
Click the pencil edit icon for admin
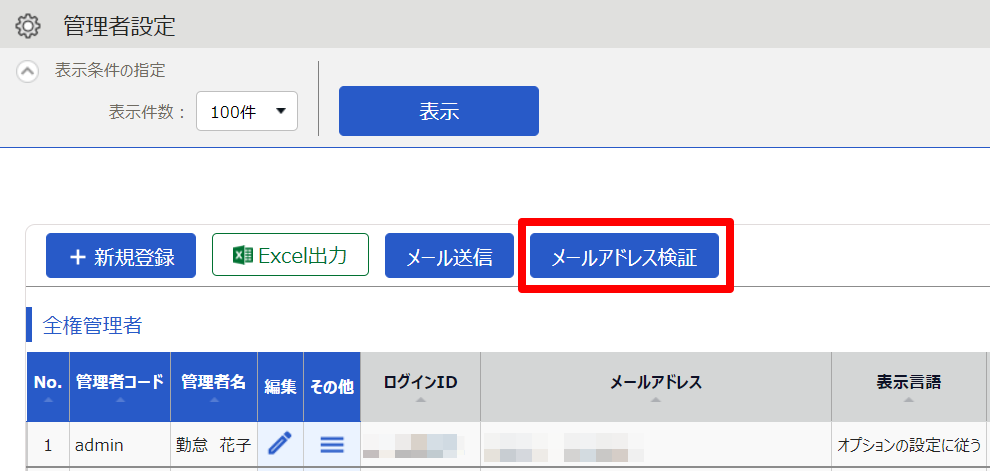click(280, 444)
